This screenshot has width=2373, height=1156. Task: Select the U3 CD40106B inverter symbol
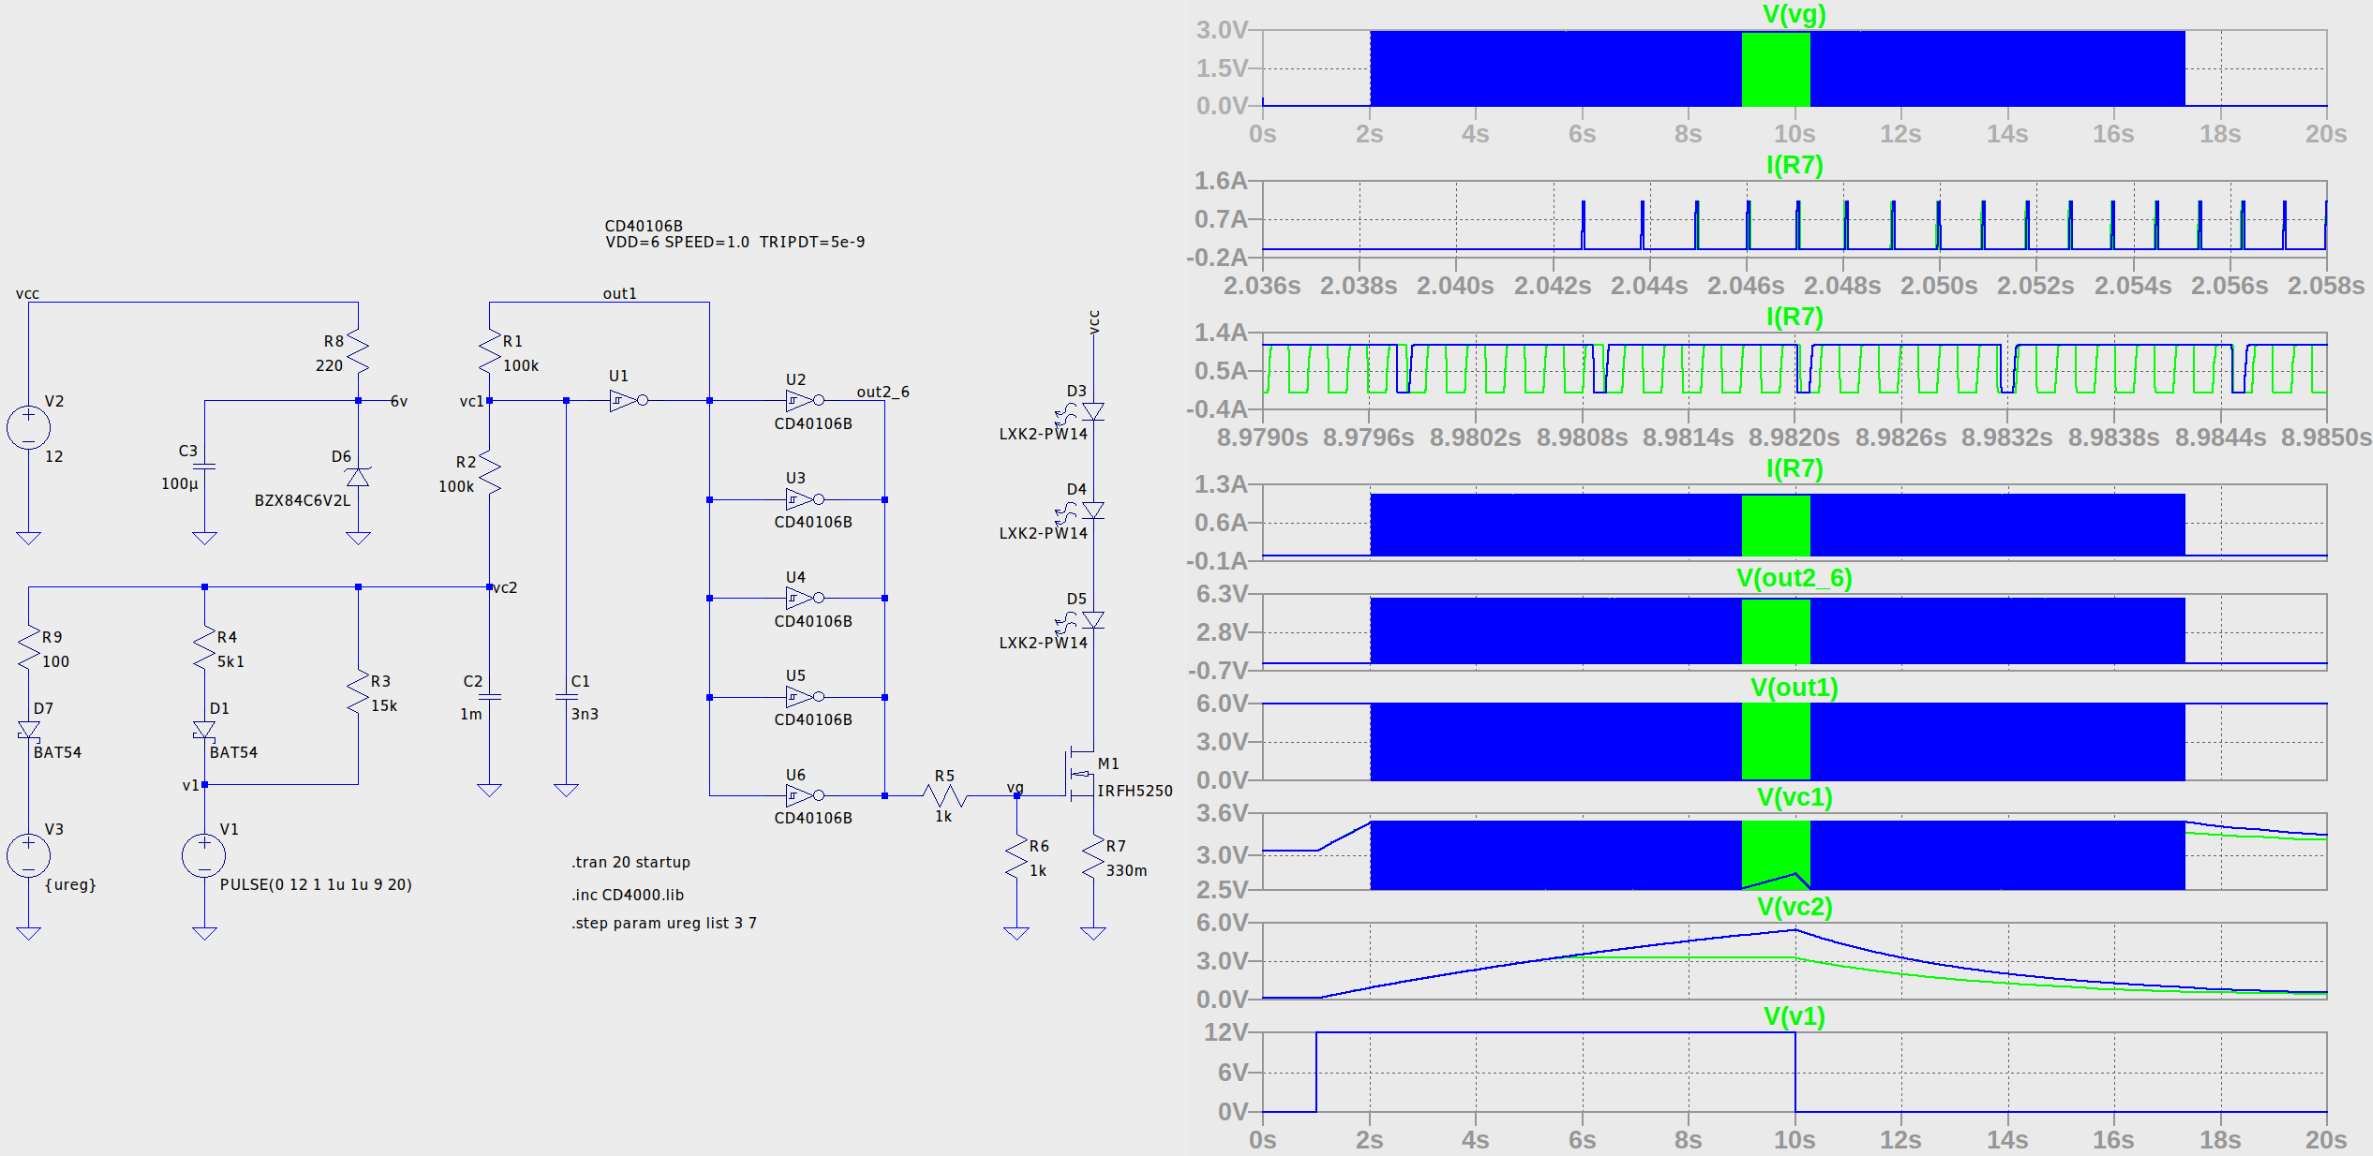pos(805,499)
